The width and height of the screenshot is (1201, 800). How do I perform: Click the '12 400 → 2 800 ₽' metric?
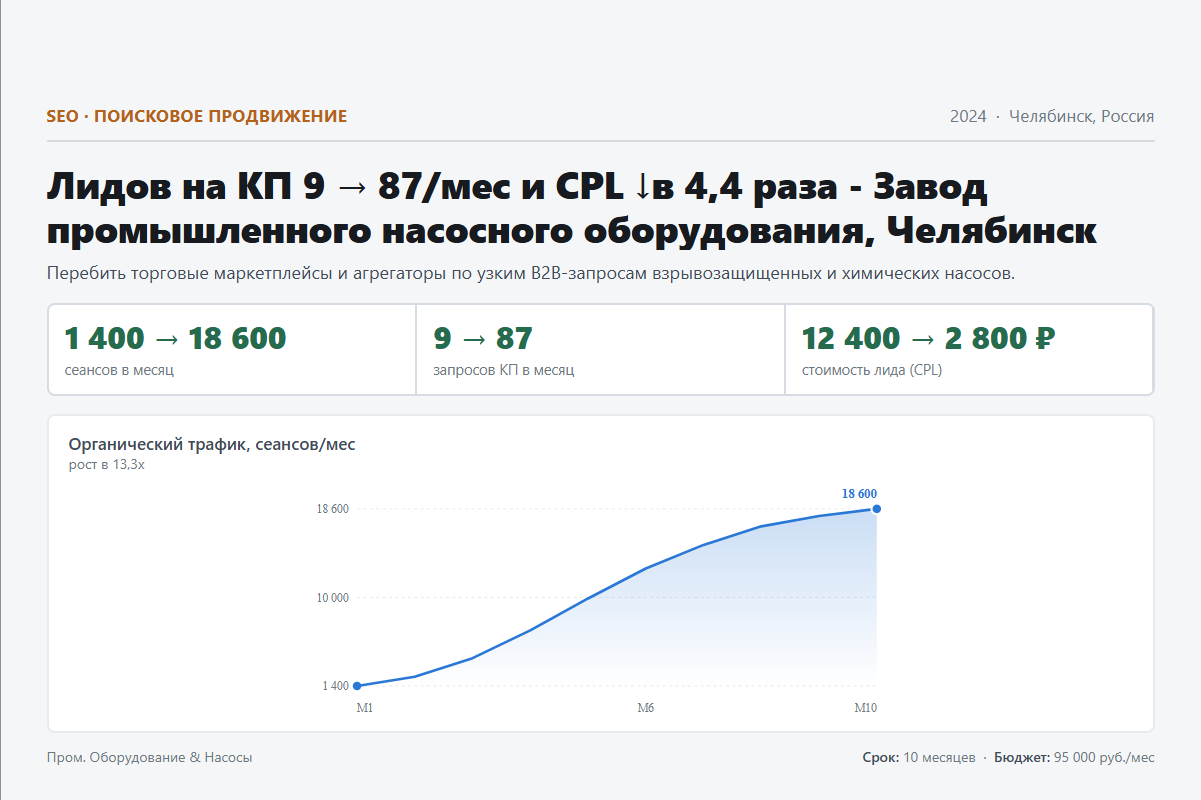[929, 339]
